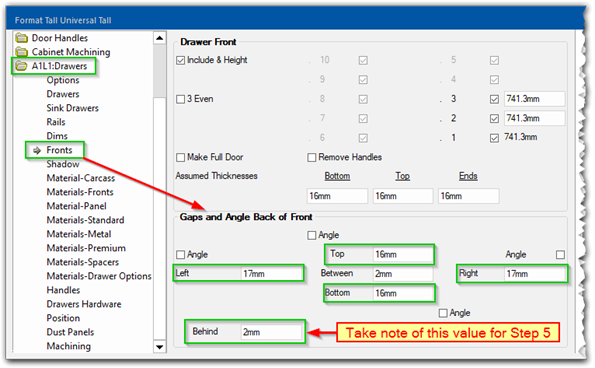
Task: Open the Position page
Action: [63, 318]
